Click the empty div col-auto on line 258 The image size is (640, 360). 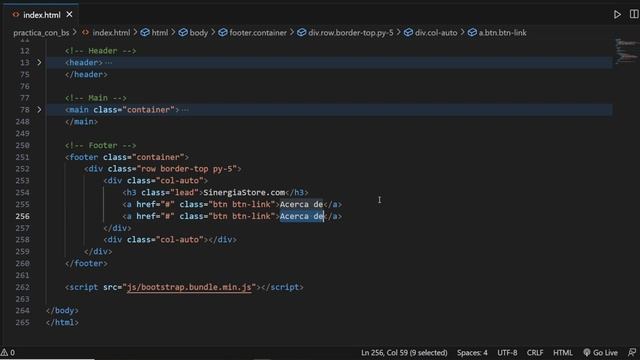(170, 240)
